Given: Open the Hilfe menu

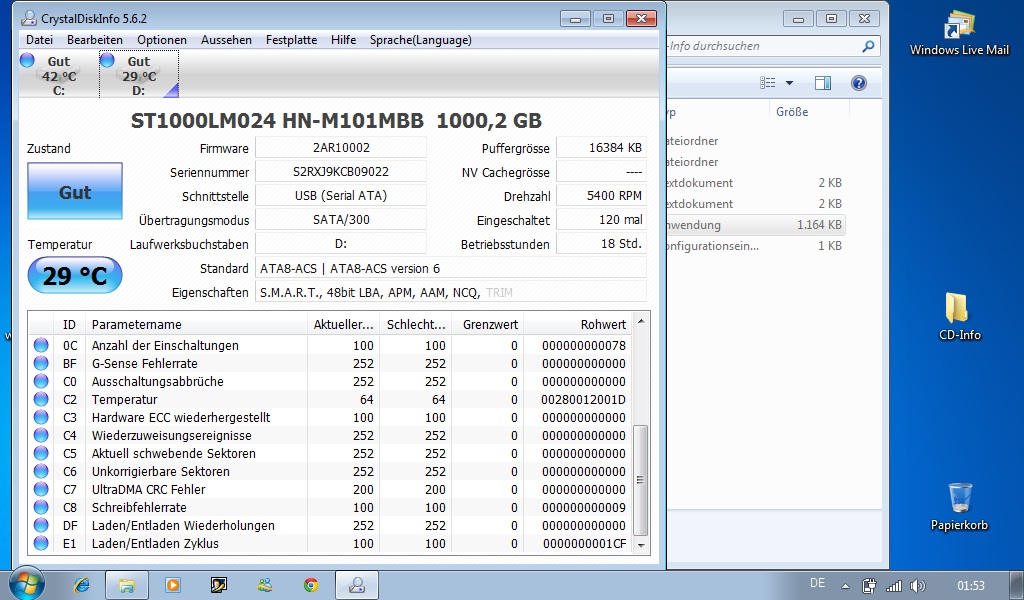Looking at the screenshot, I should pos(344,40).
